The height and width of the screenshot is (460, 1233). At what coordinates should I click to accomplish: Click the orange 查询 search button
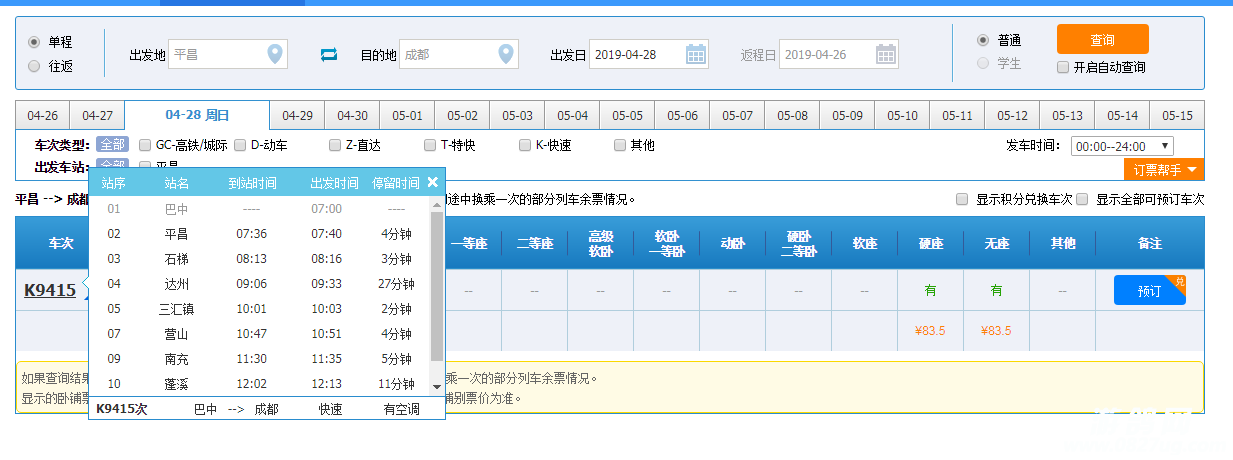(x=1102, y=40)
